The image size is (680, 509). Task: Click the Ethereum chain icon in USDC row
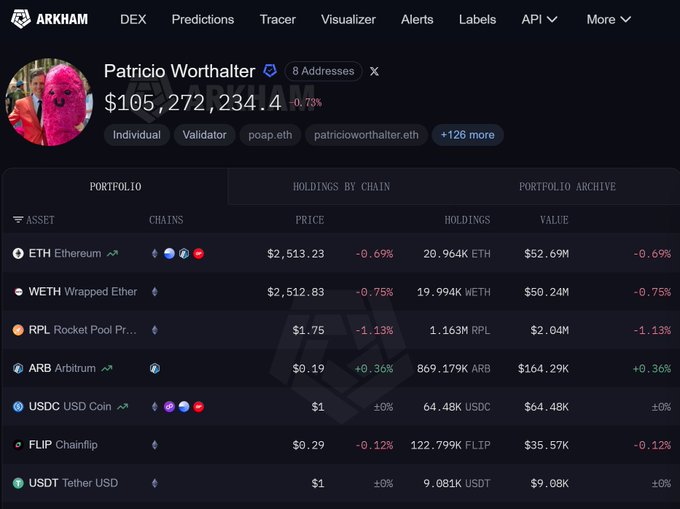[155, 407]
